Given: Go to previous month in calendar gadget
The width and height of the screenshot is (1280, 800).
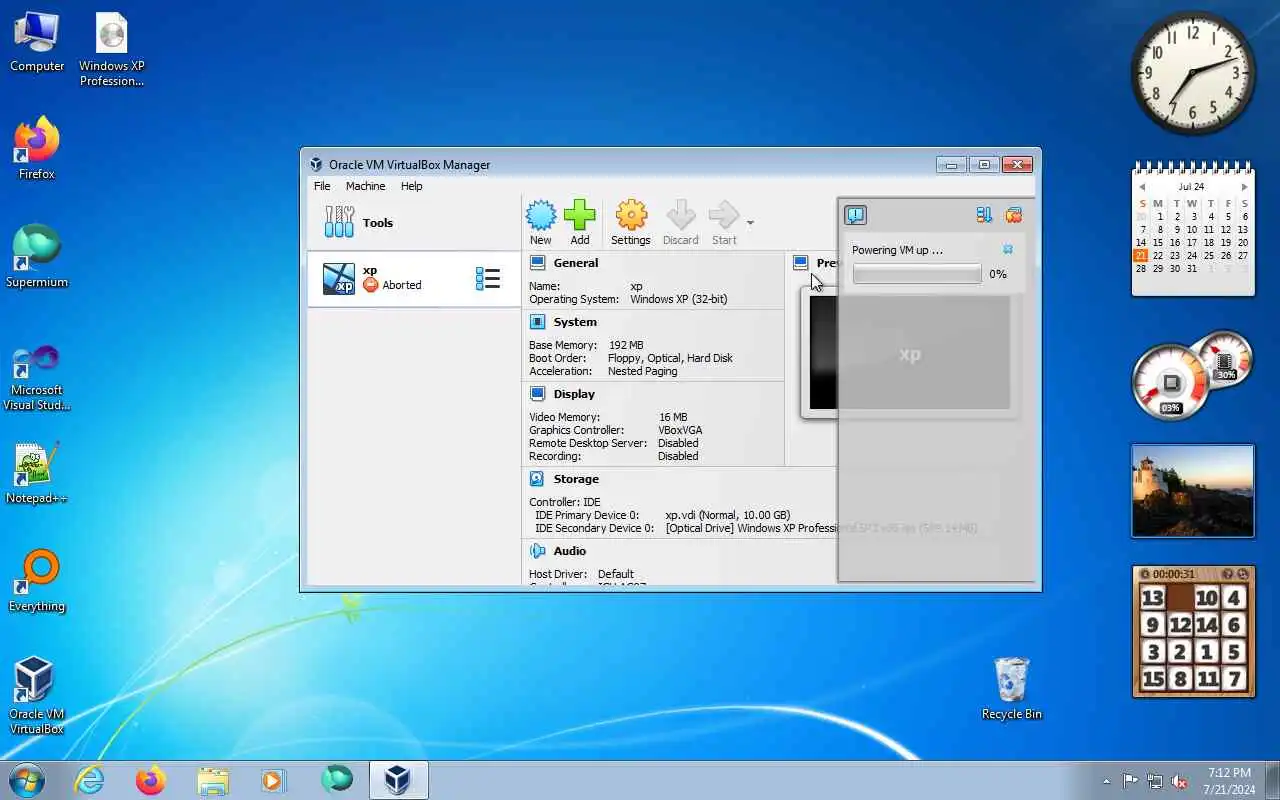Looking at the screenshot, I should pyautogui.click(x=1142, y=187).
